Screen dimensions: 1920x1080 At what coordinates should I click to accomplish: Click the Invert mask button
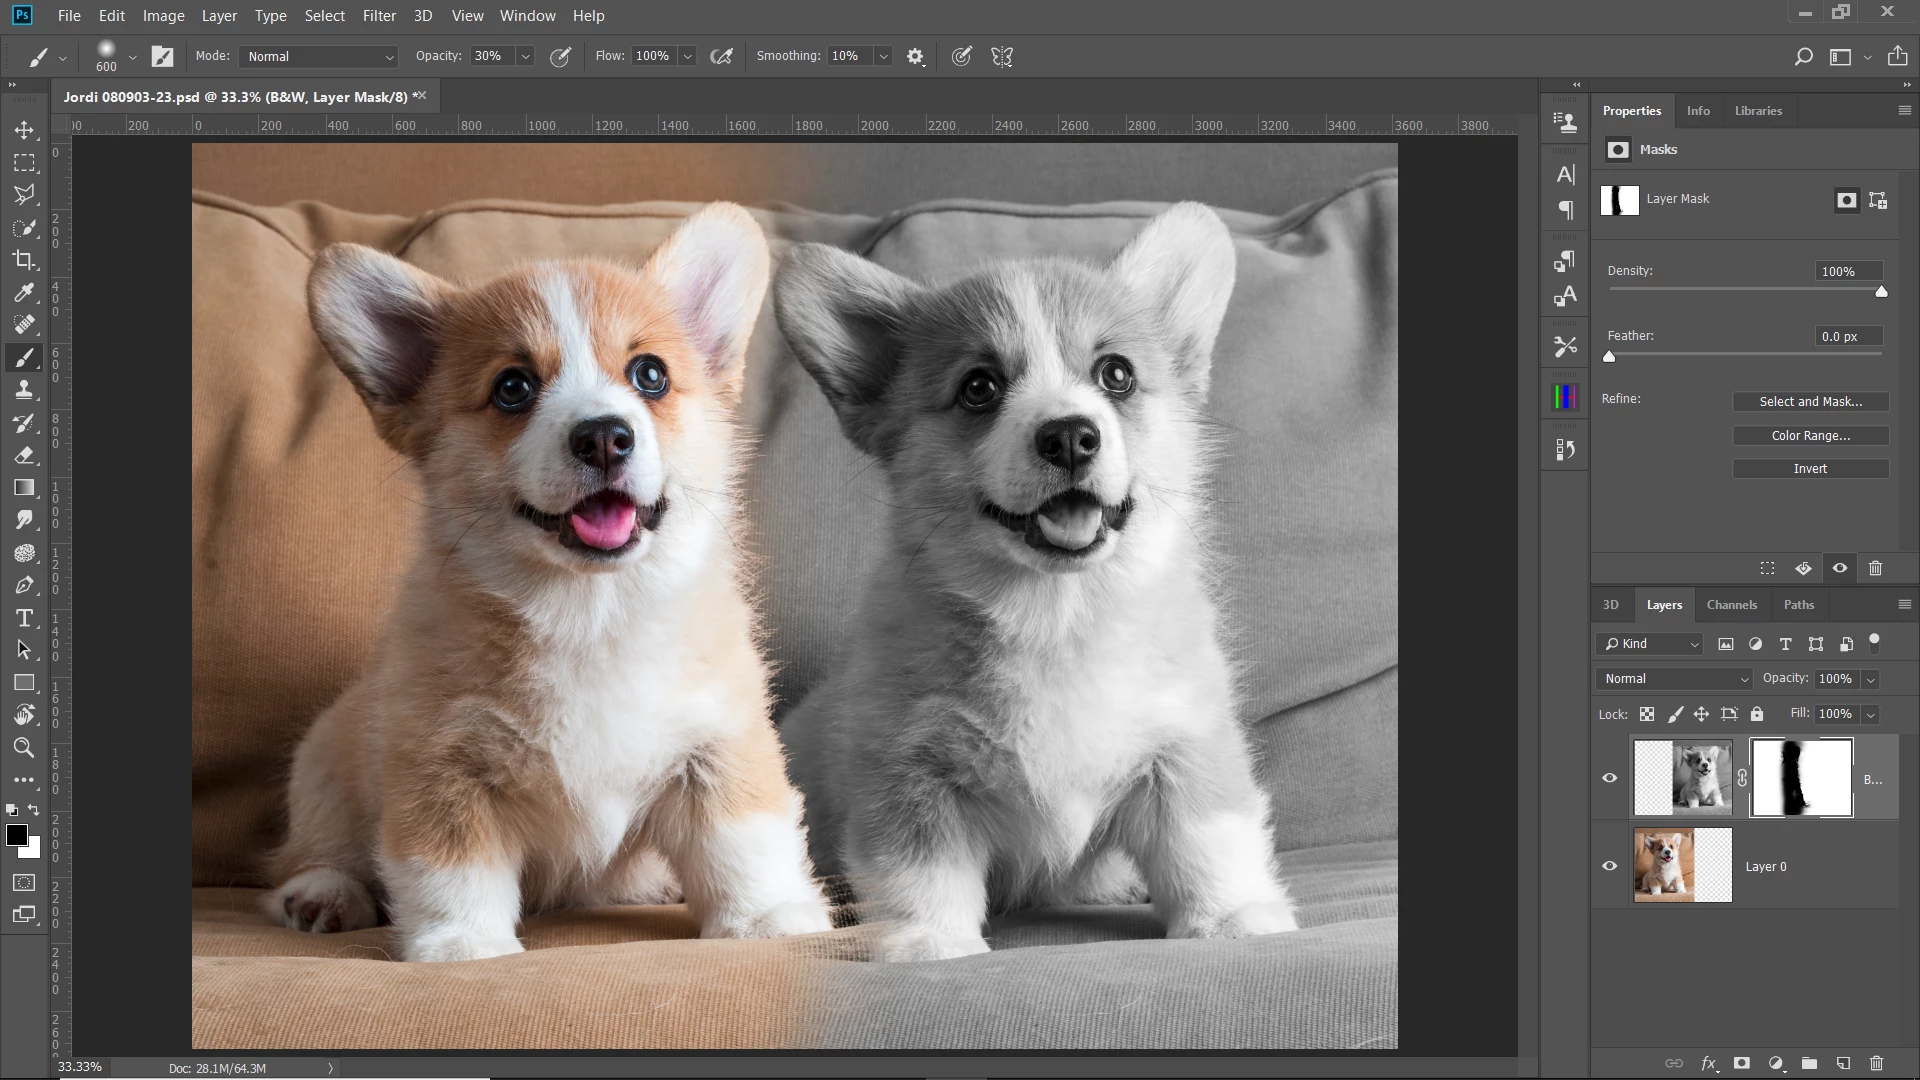pyautogui.click(x=1810, y=469)
